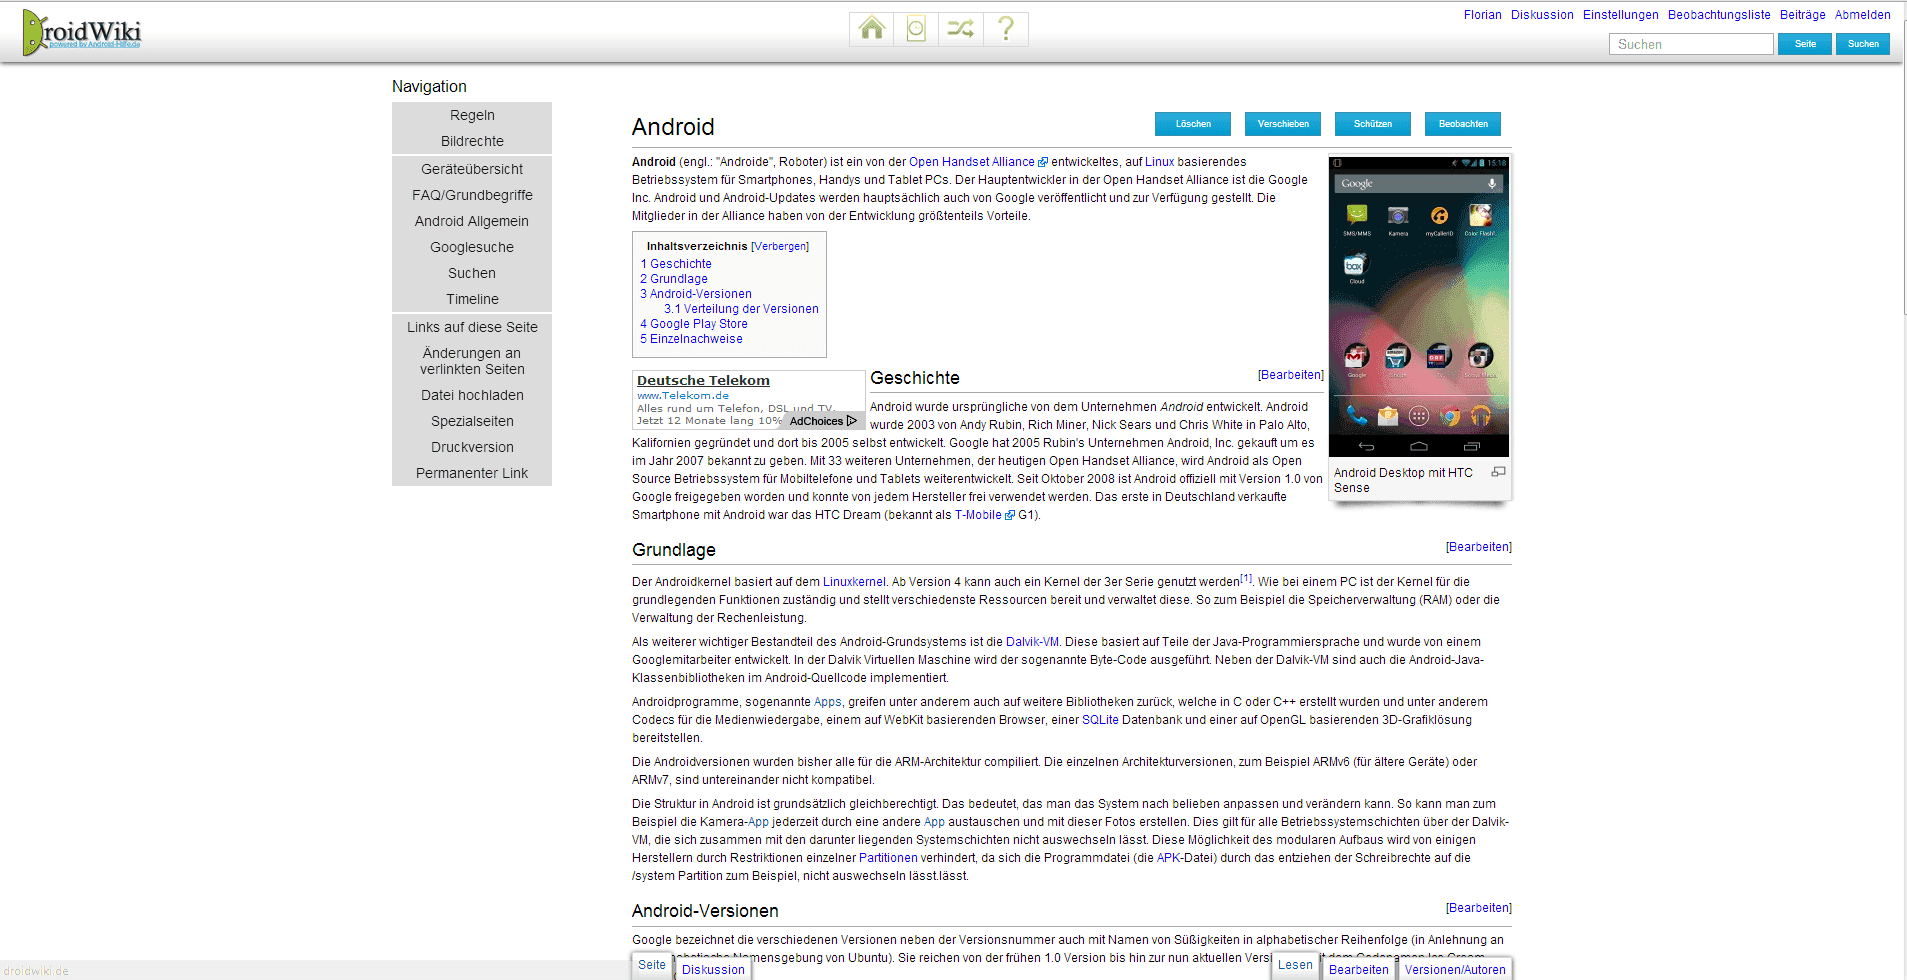The width and height of the screenshot is (1907, 980).
Task: Click the random page shuffle icon
Action: (961, 29)
